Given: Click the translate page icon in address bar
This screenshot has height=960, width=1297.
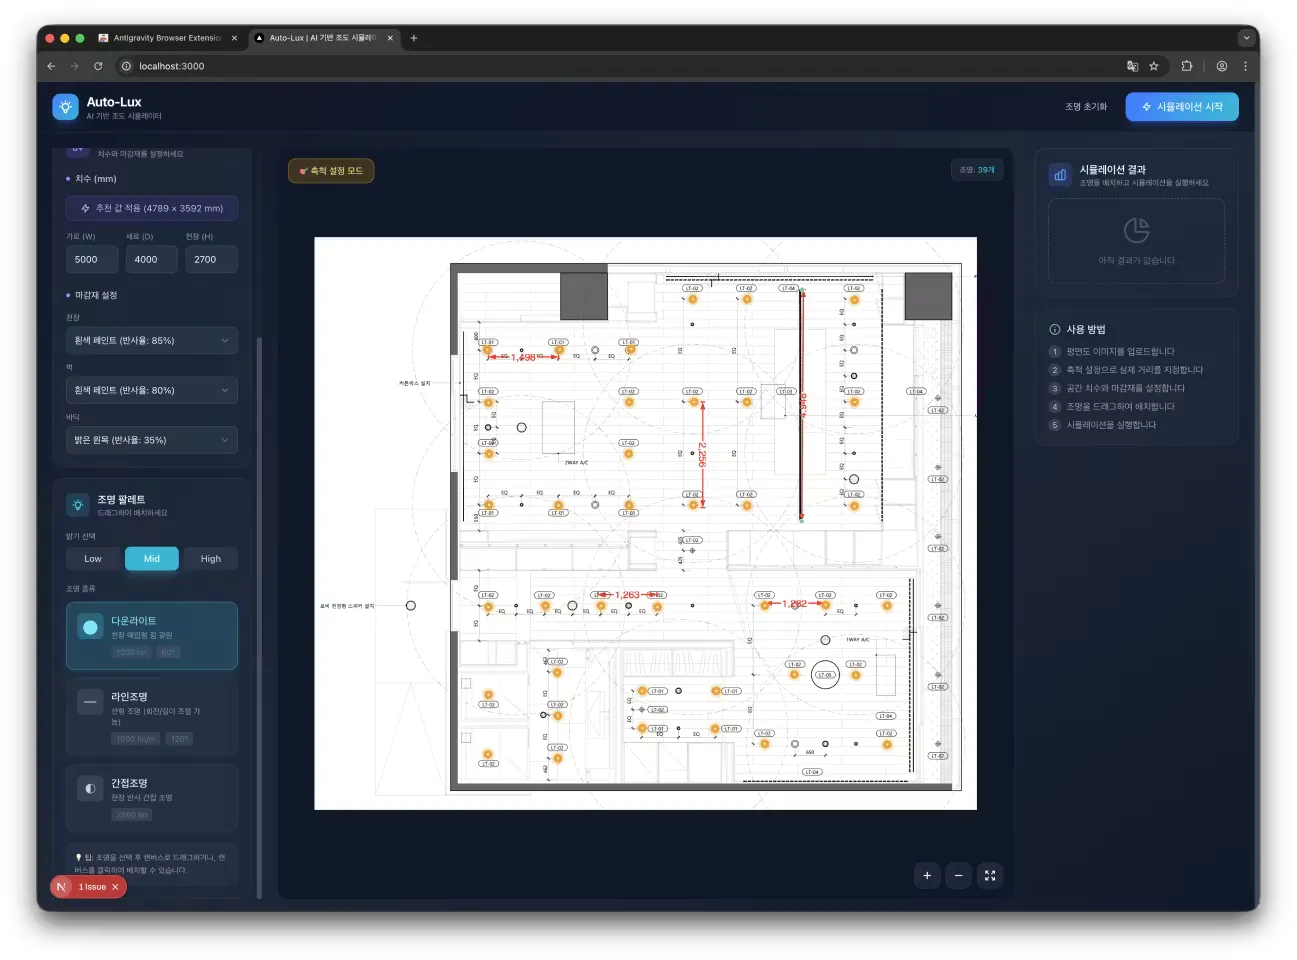Looking at the screenshot, I should pos(1132,66).
